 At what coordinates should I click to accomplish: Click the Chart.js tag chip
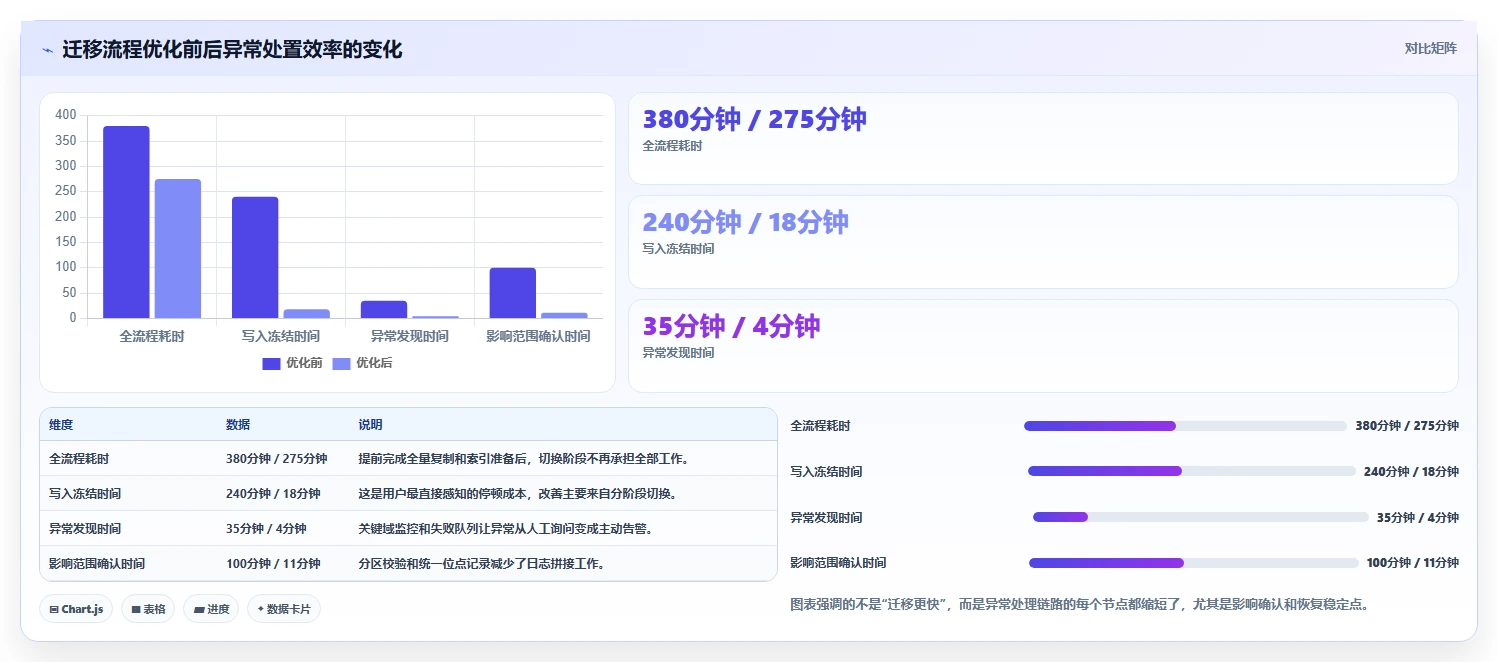pos(76,609)
